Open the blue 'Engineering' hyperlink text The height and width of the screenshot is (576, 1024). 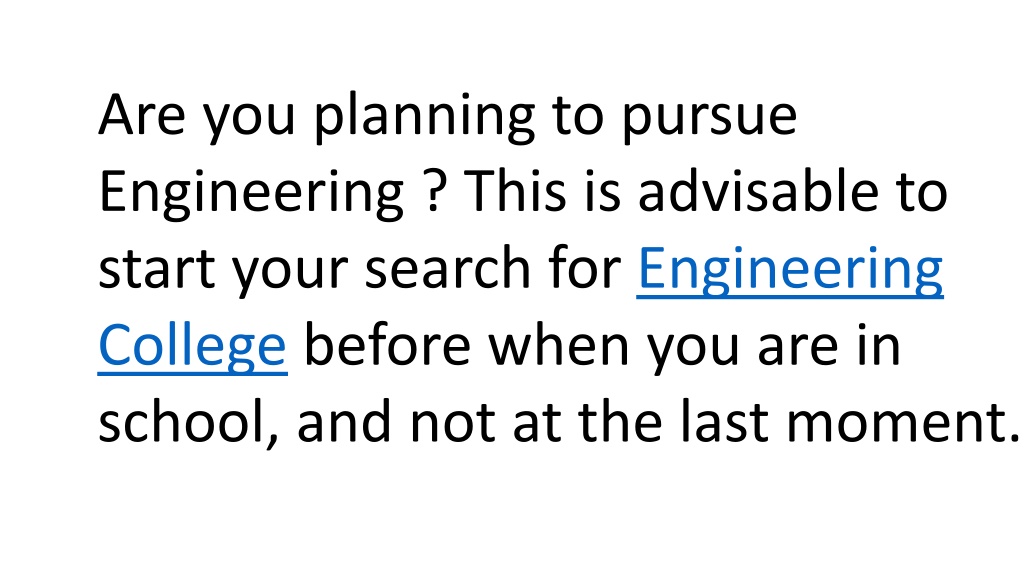click(790, 272)
